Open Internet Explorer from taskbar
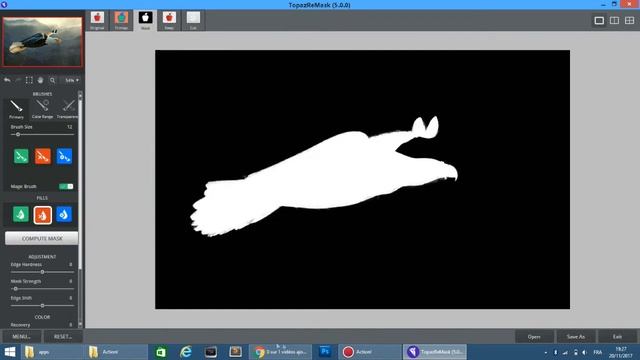The image size is (640, 360). click(186, 352)
